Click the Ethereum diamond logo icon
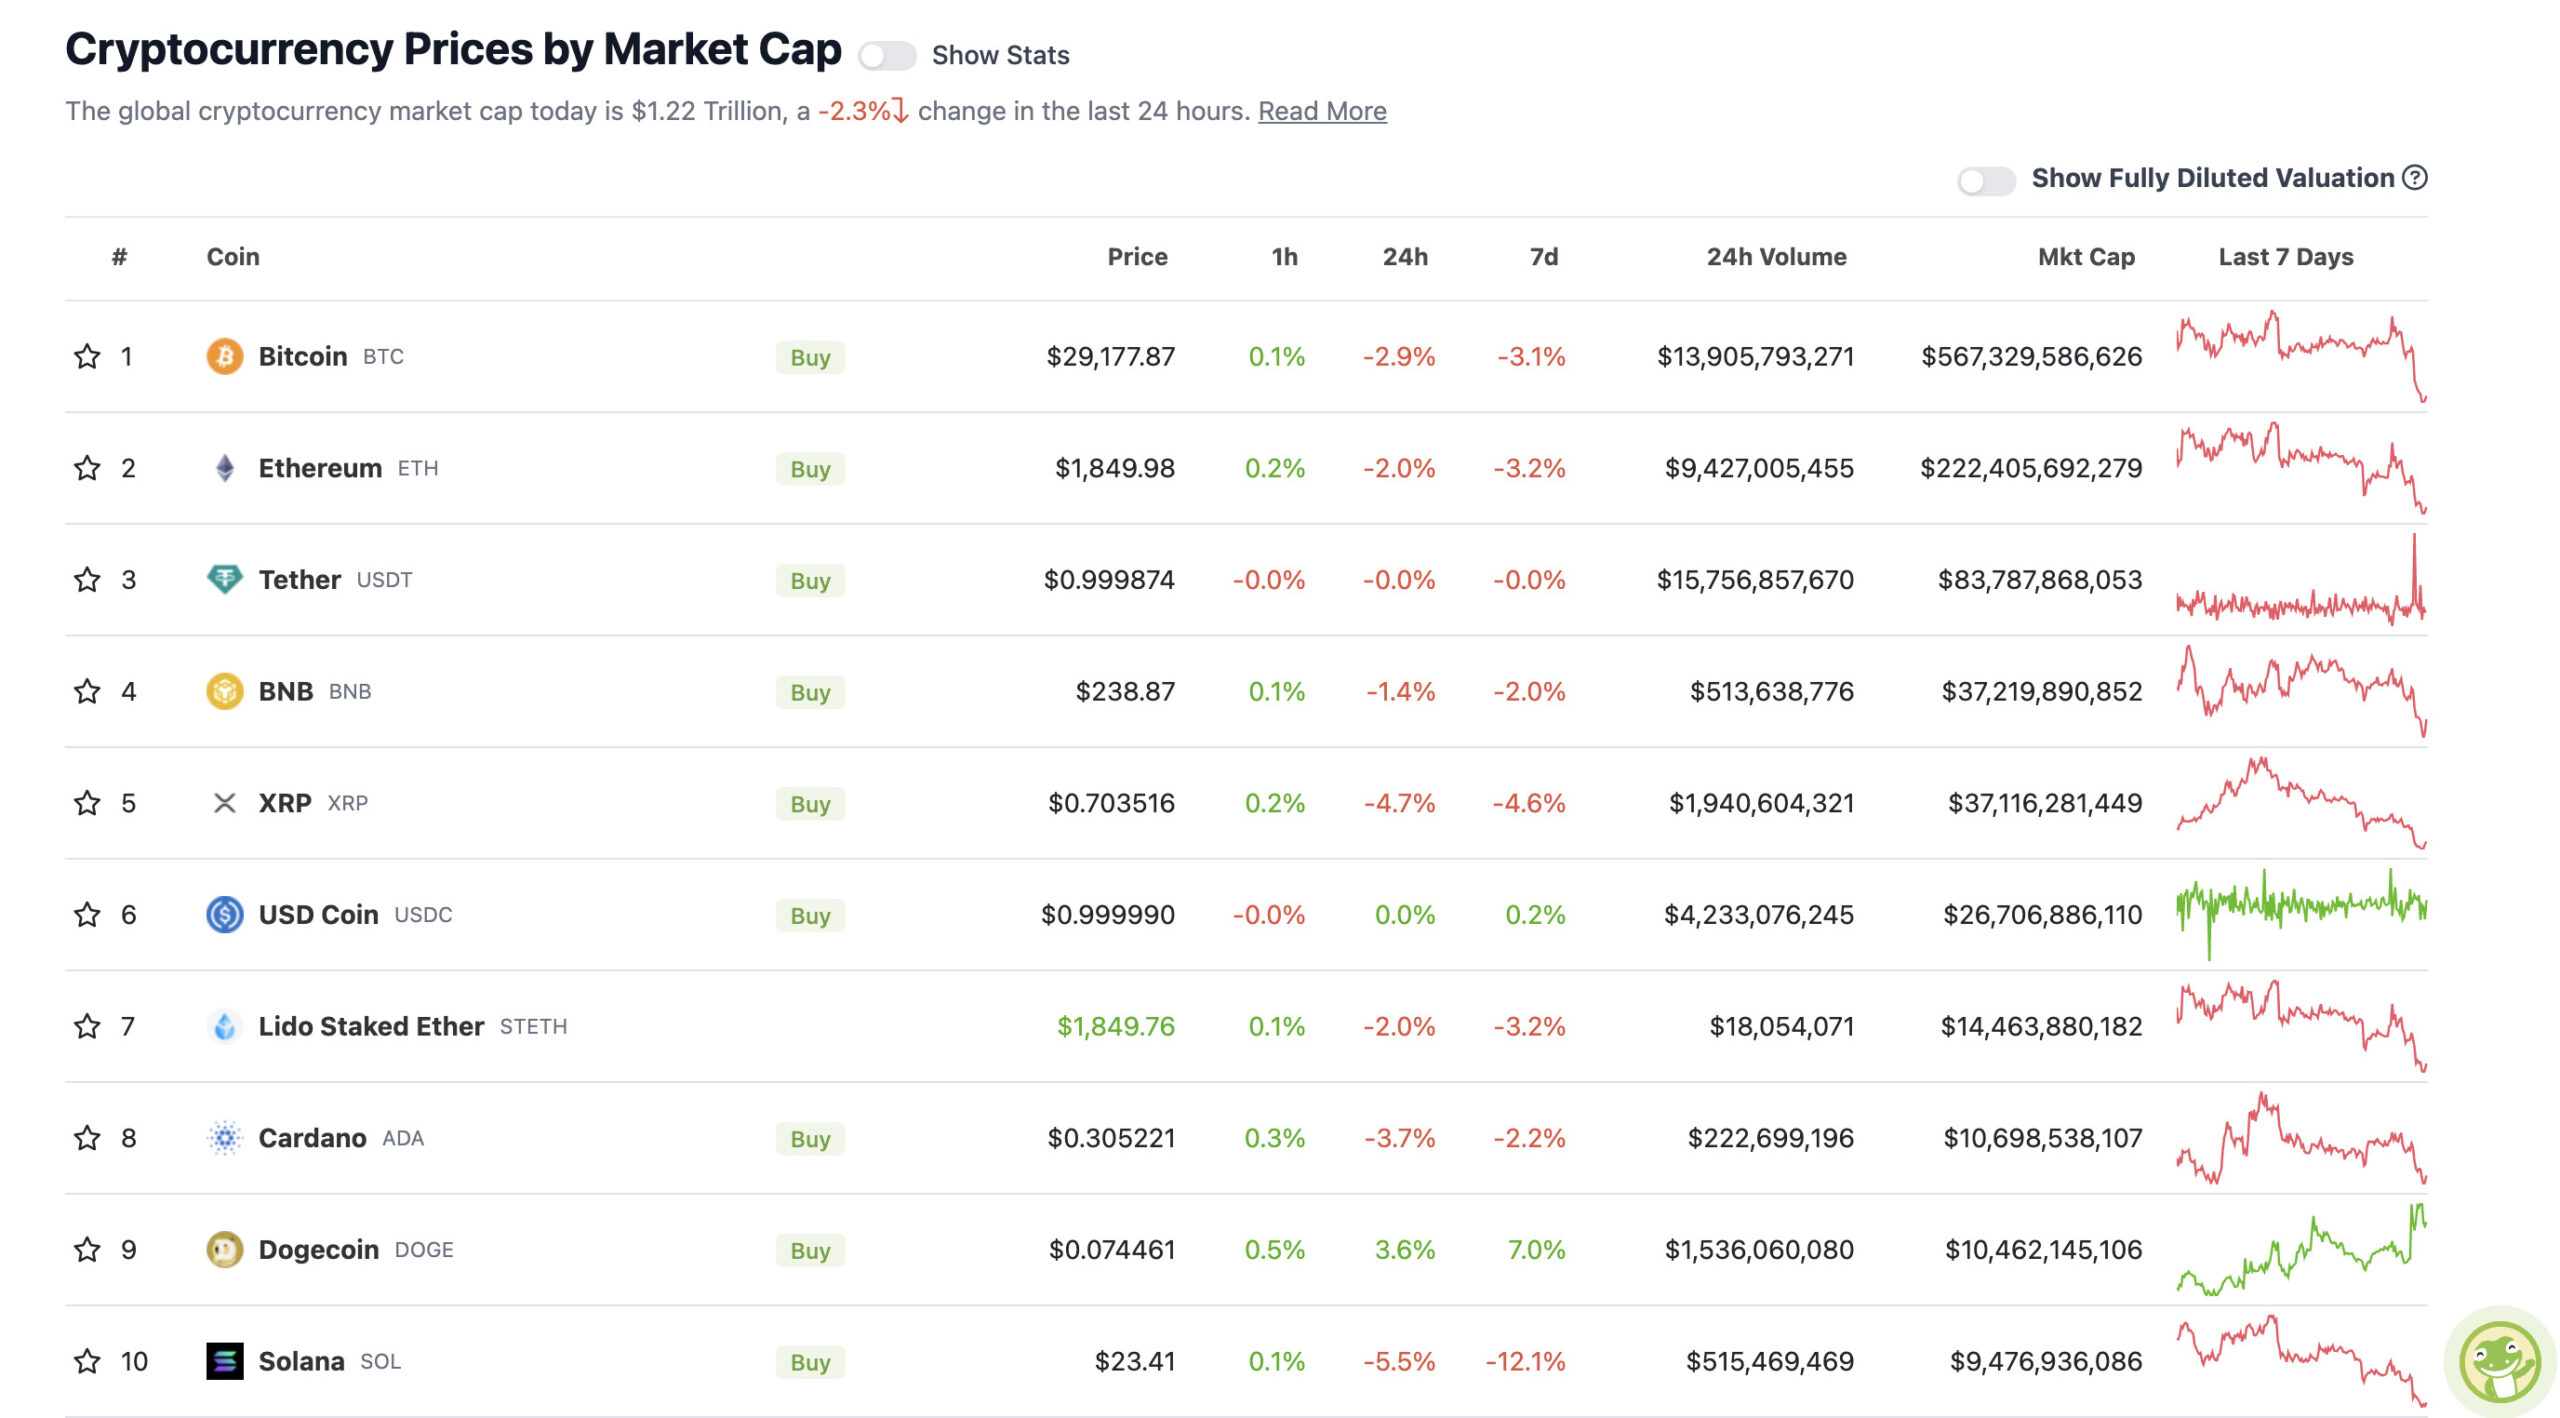 pyautogui.click(x=225, y=468)
